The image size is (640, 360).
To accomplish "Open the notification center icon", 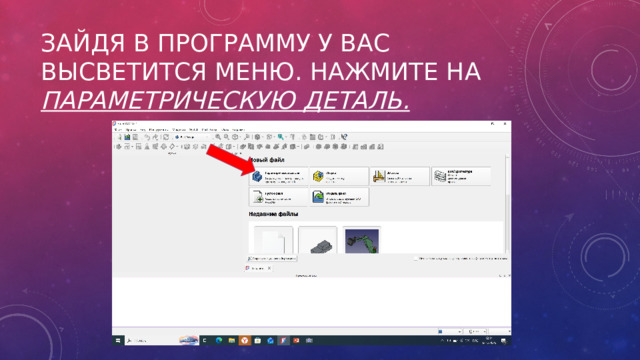I will pos(504,341).
